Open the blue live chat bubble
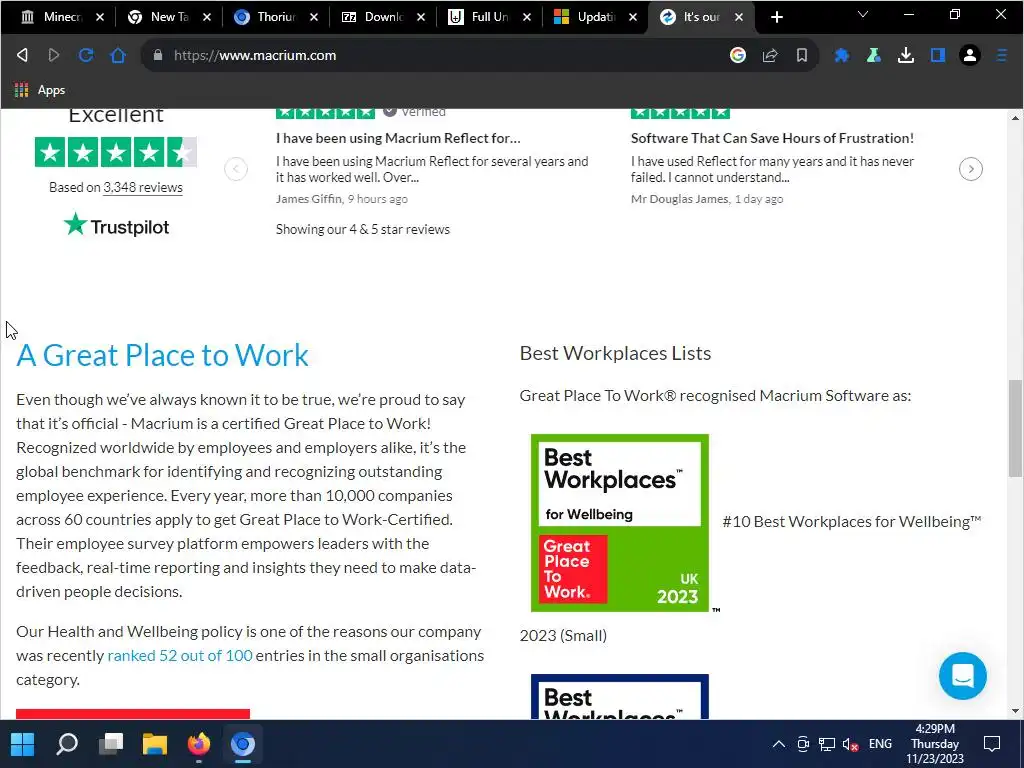 point(963,676)
